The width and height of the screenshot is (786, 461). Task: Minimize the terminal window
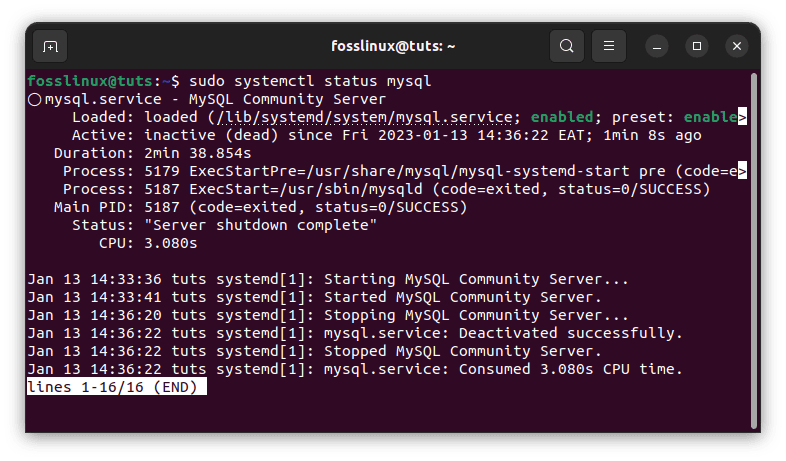tap(657, 47)
